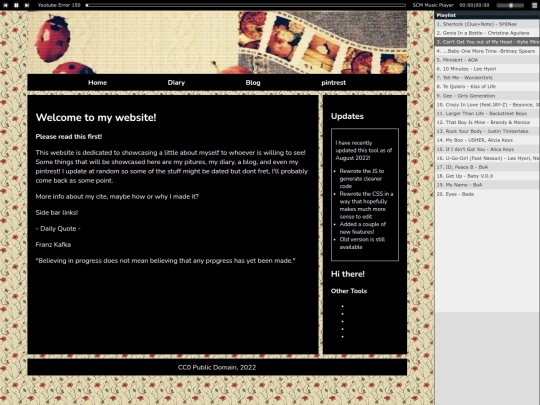Image resolution: width=540 pixels, height=405 pixels.
Task: Click the Side bar links! line
Action: [x=57, y=213]
